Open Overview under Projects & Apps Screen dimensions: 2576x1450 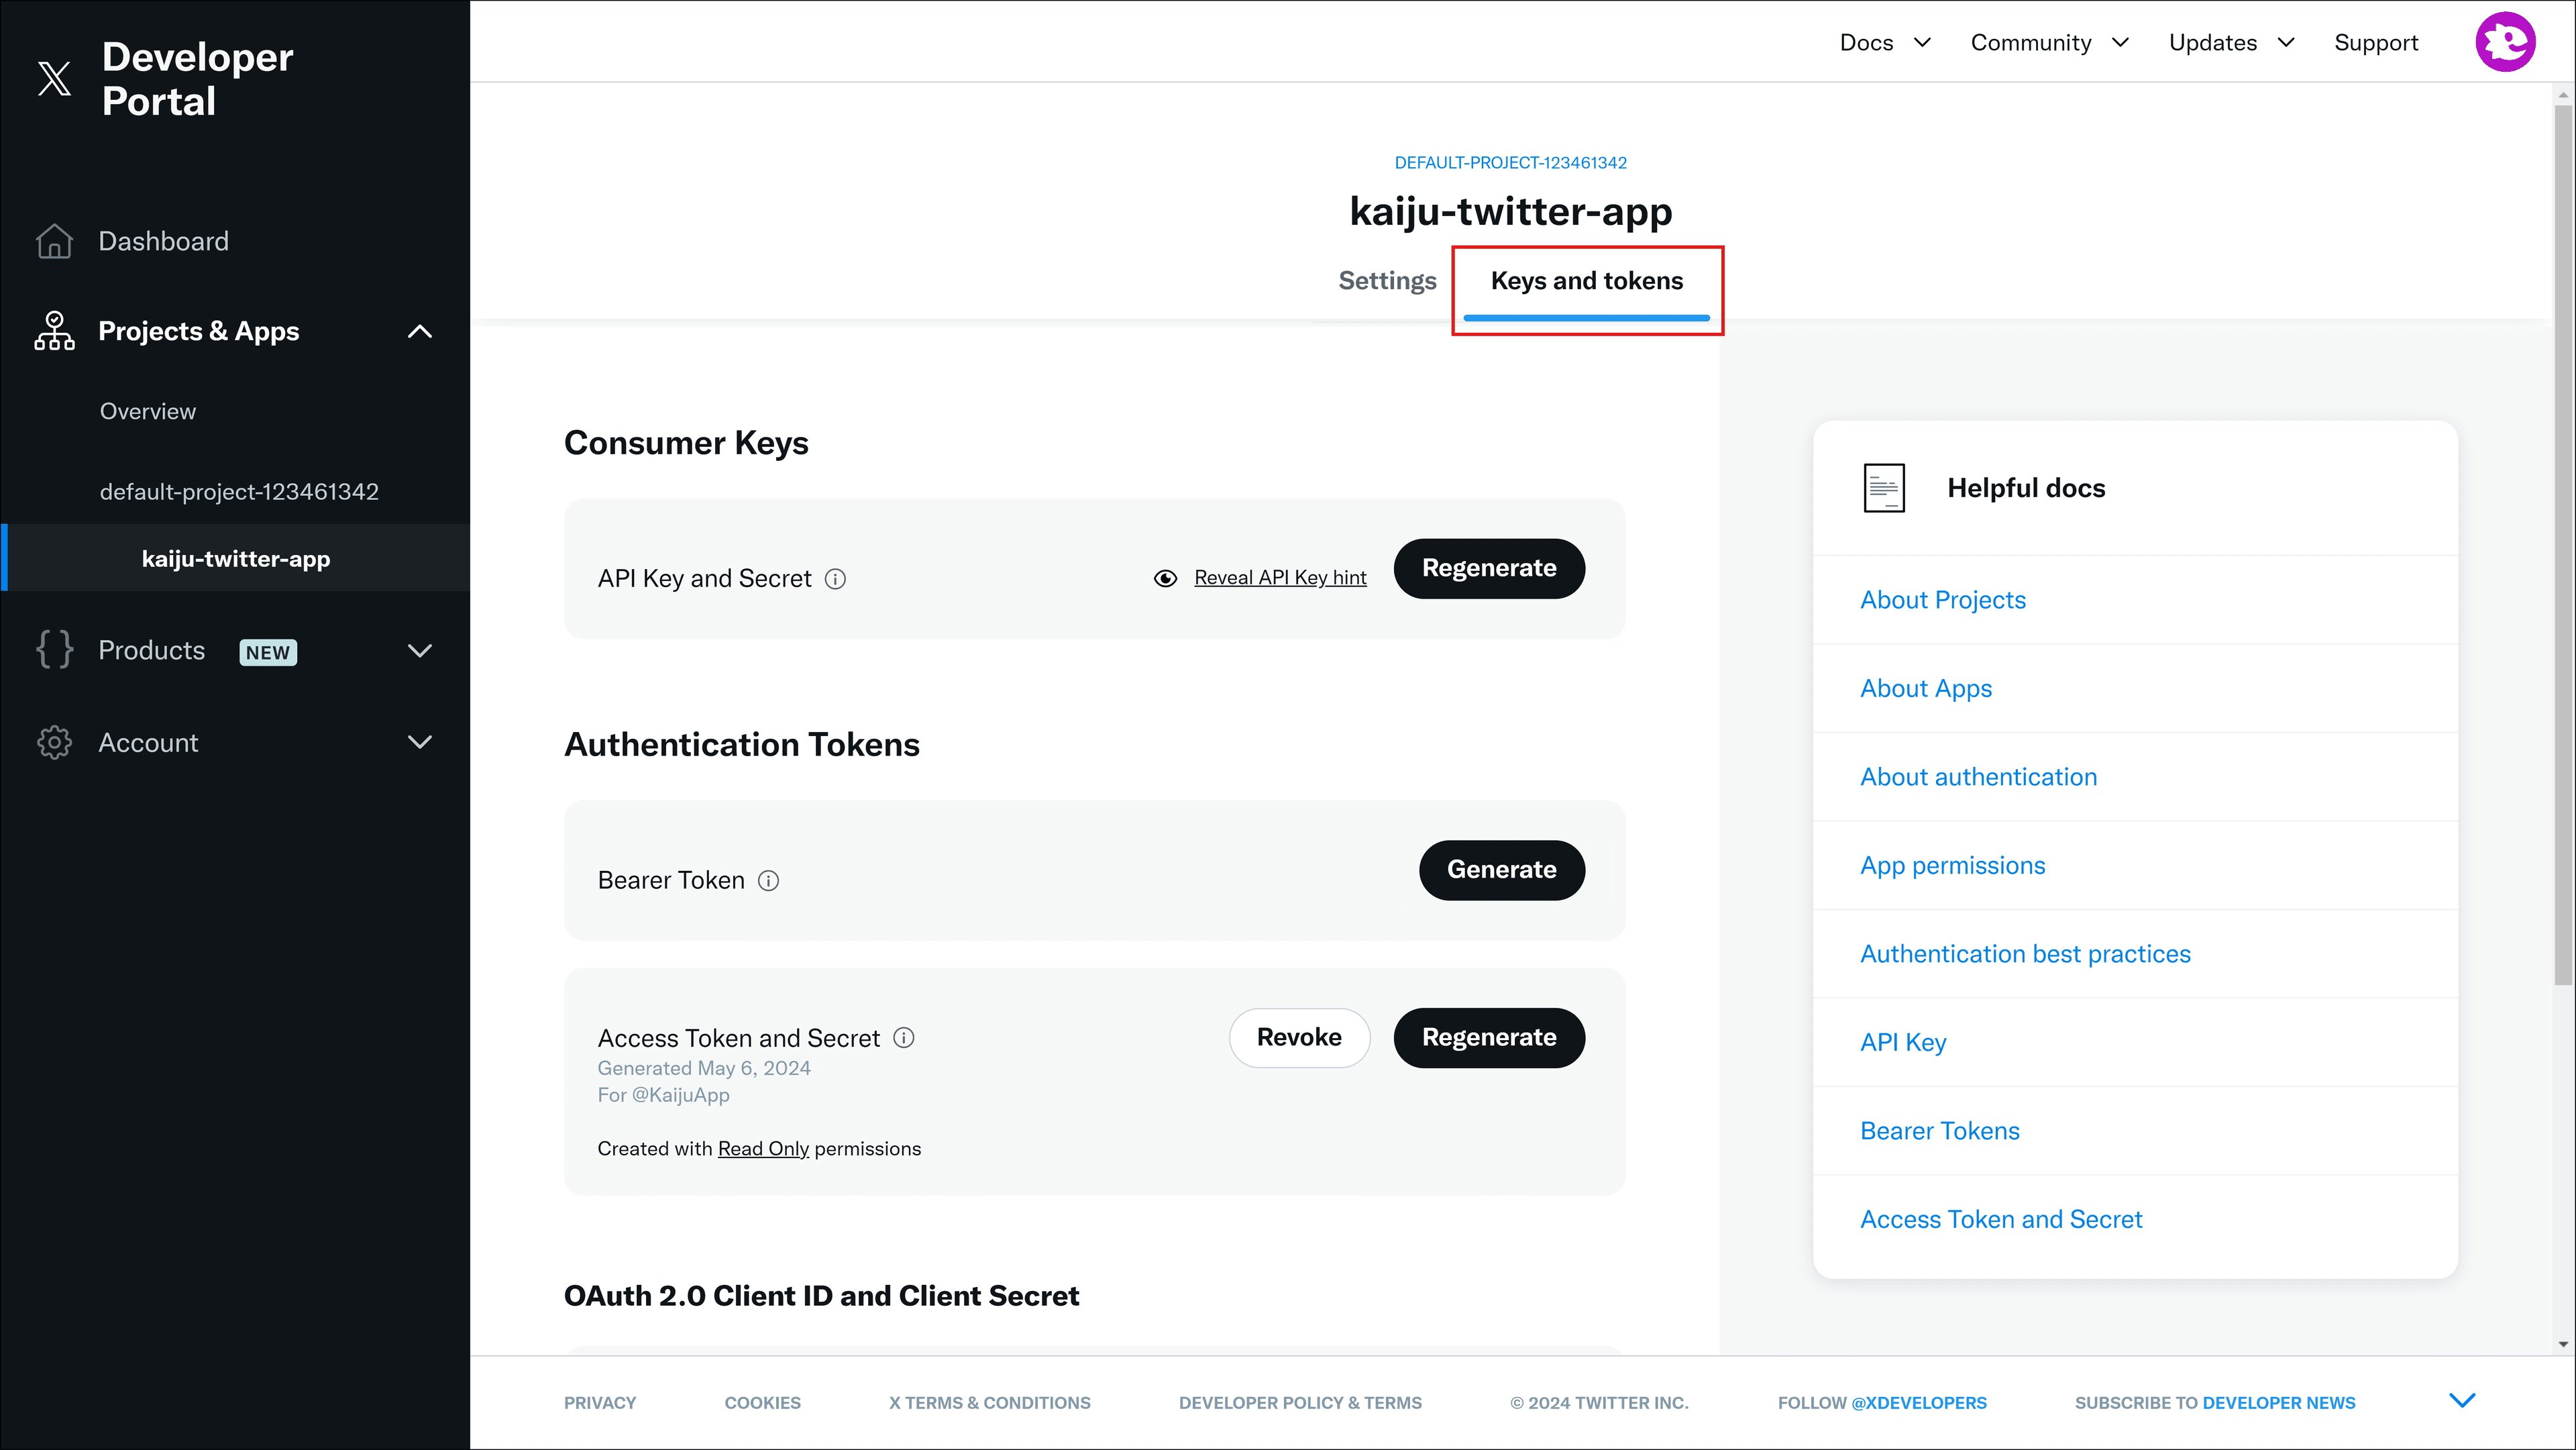tap(148, 411)
